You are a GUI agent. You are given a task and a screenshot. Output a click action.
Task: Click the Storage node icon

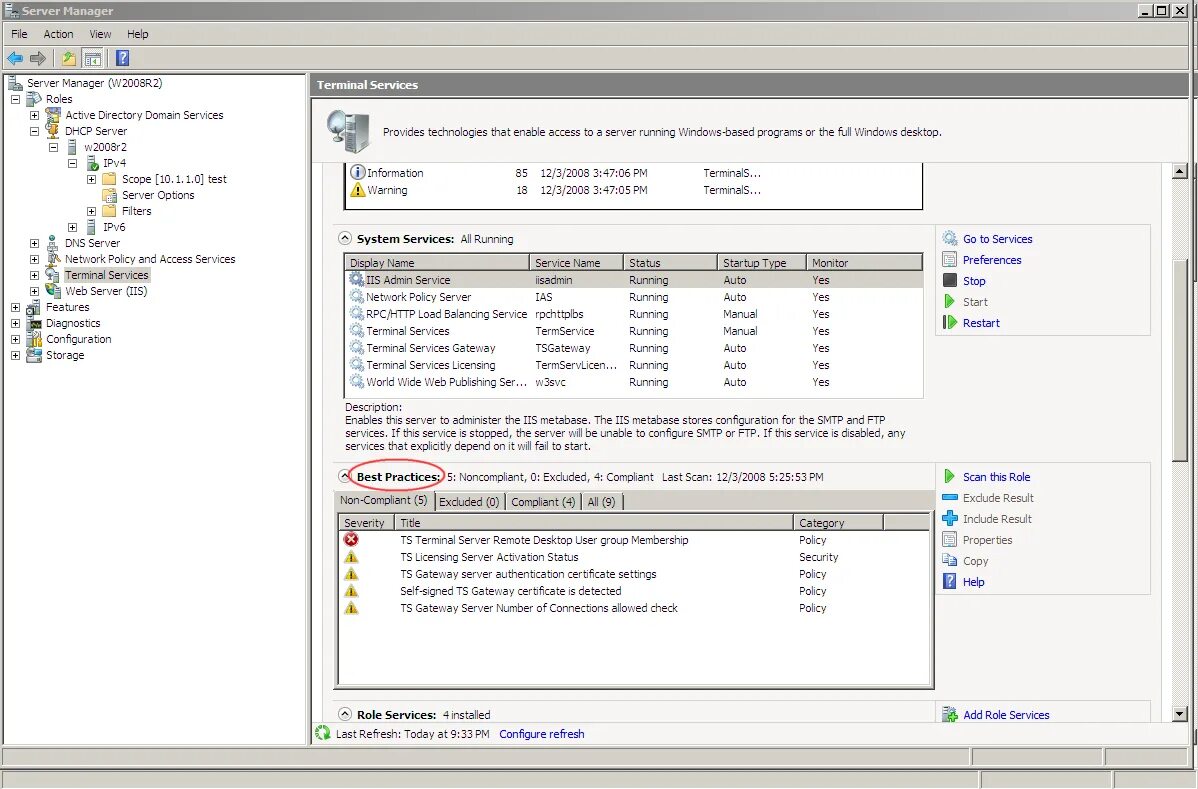(34, 355)
